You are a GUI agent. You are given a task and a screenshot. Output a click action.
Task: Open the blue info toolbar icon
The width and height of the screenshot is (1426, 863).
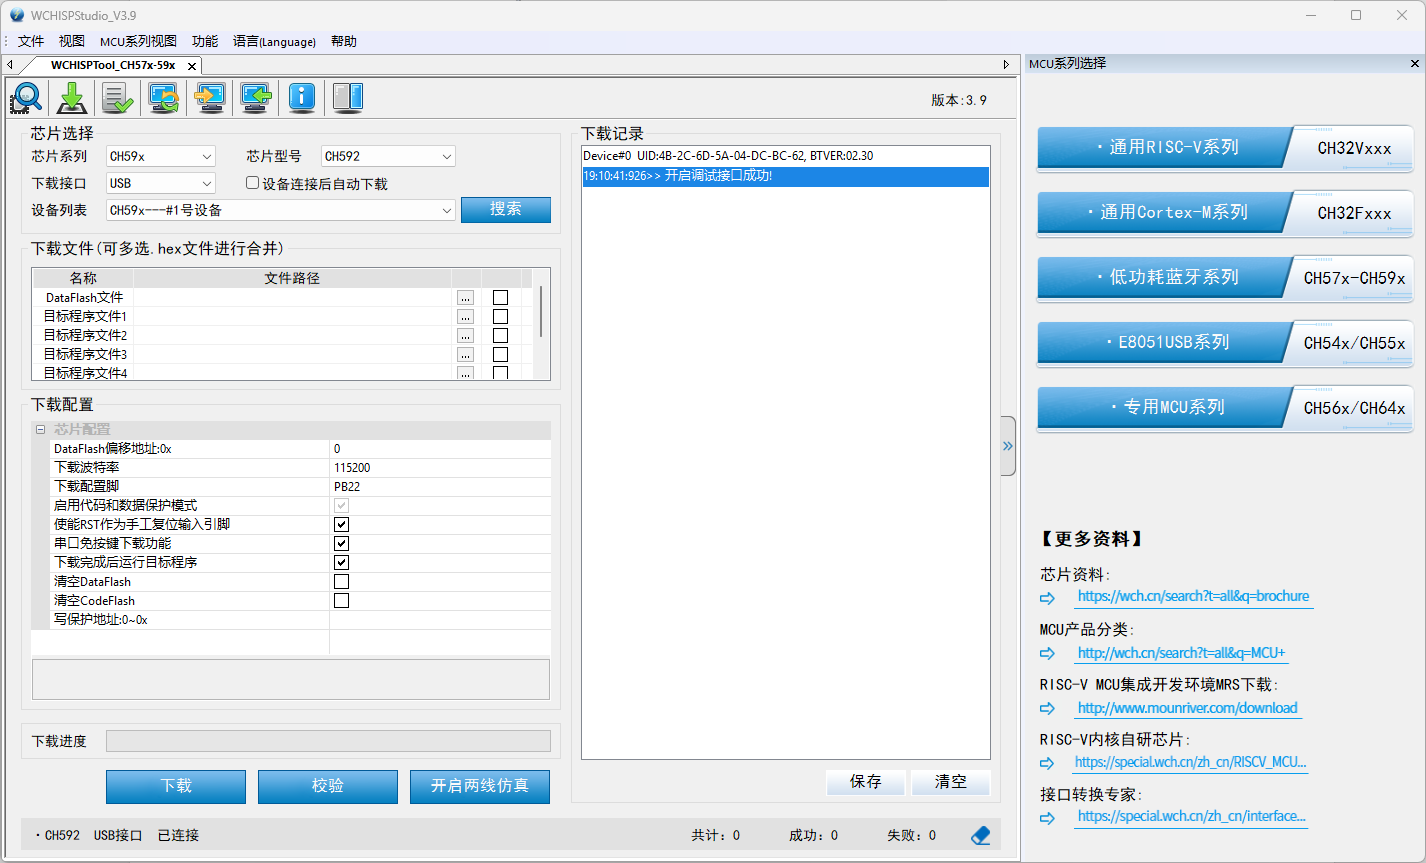tap(302, 98)
